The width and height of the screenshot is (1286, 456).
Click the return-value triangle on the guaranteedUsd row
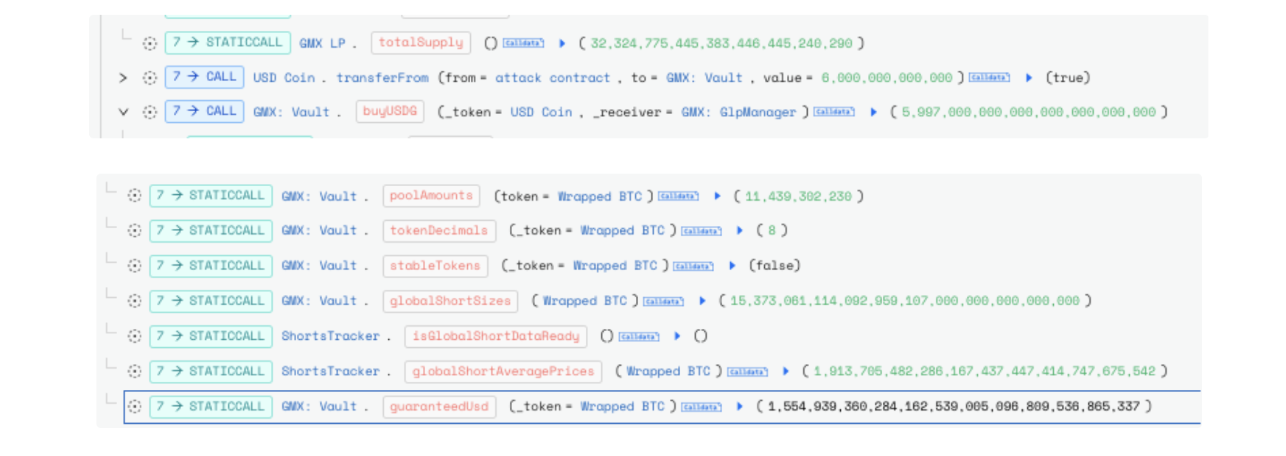coord(740,407)
